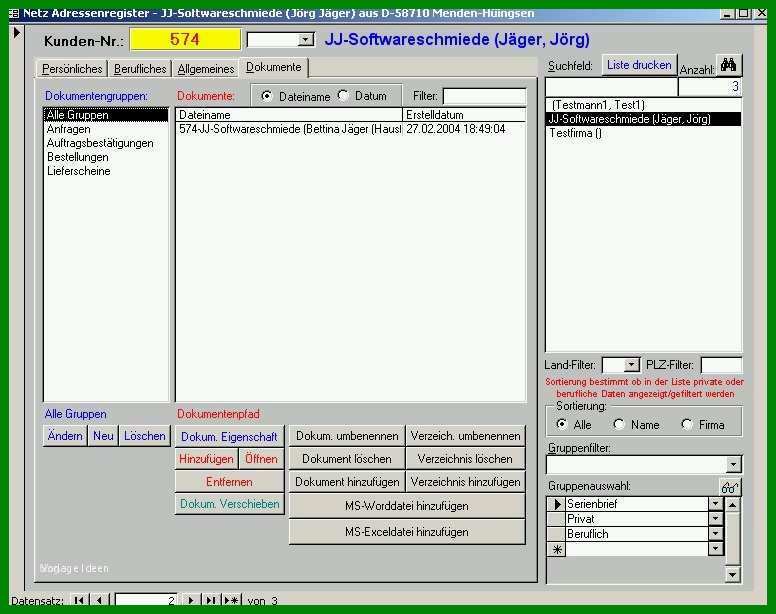776x614 pixels.
Task: Click the Entfernen button
Action: point(229,482)
